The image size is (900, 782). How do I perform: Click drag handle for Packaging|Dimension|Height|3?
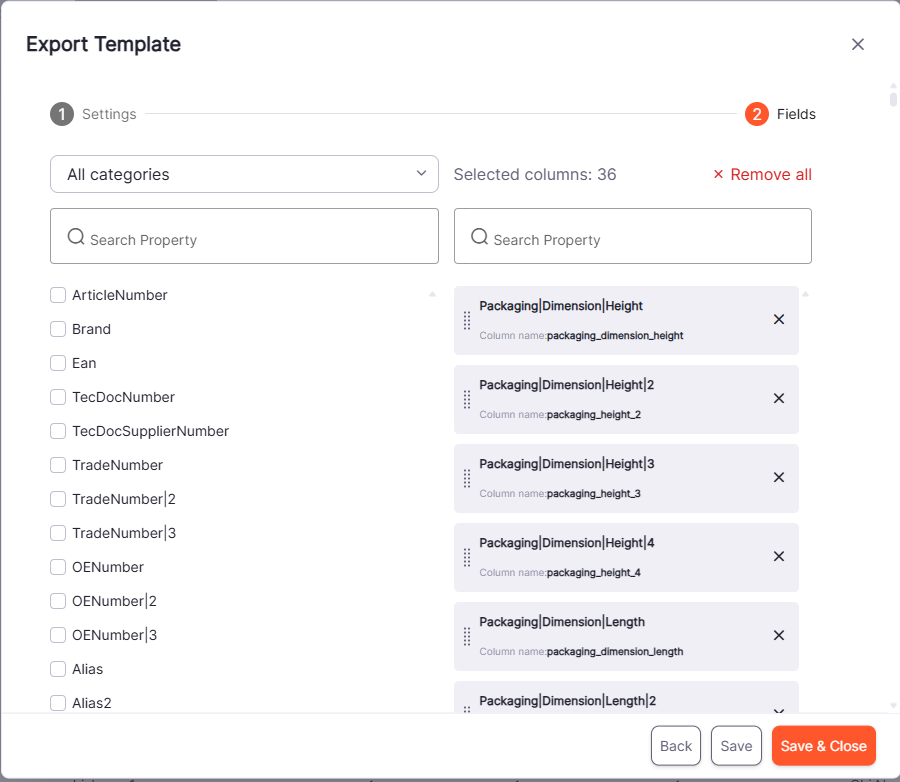467,478
